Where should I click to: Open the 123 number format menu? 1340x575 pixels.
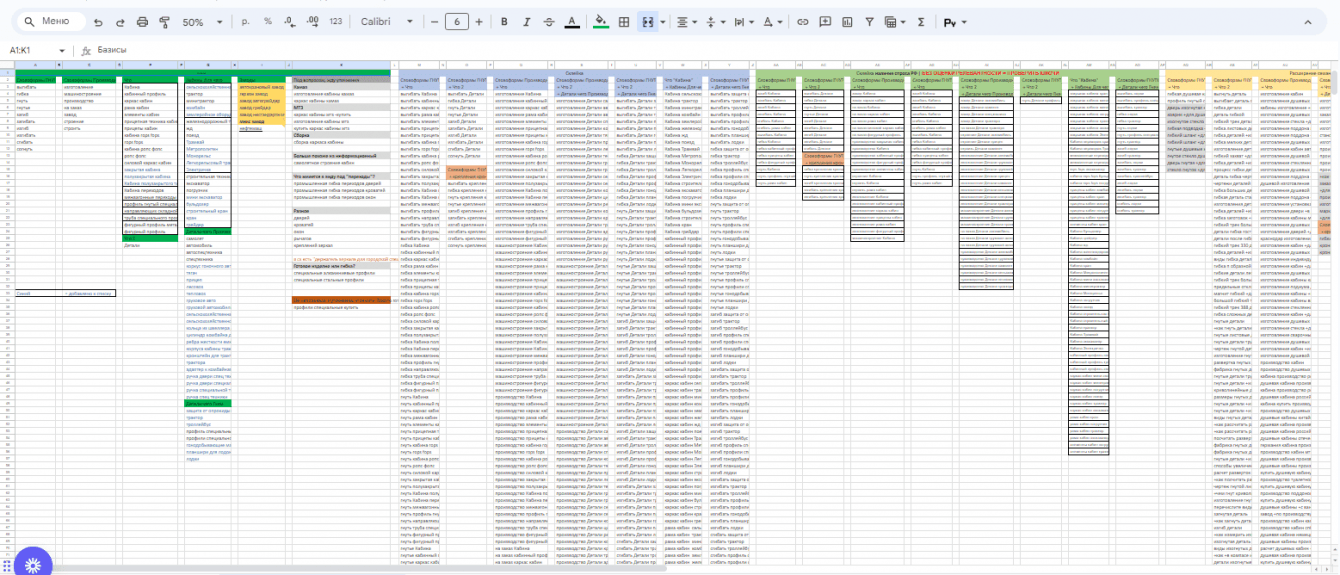(x=335, y=21)
